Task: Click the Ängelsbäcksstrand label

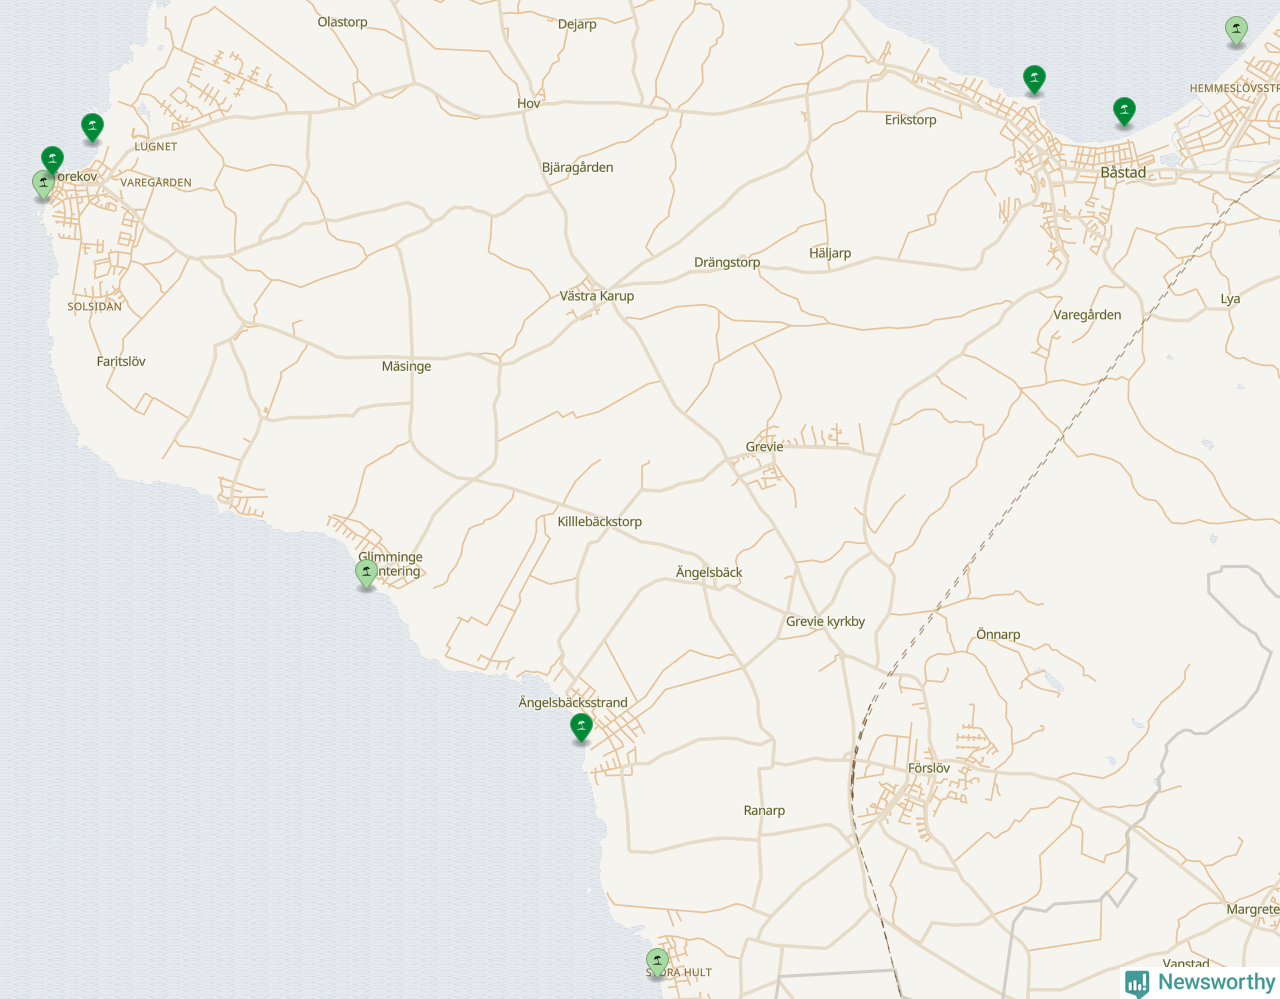Action: tap(573, 703)
